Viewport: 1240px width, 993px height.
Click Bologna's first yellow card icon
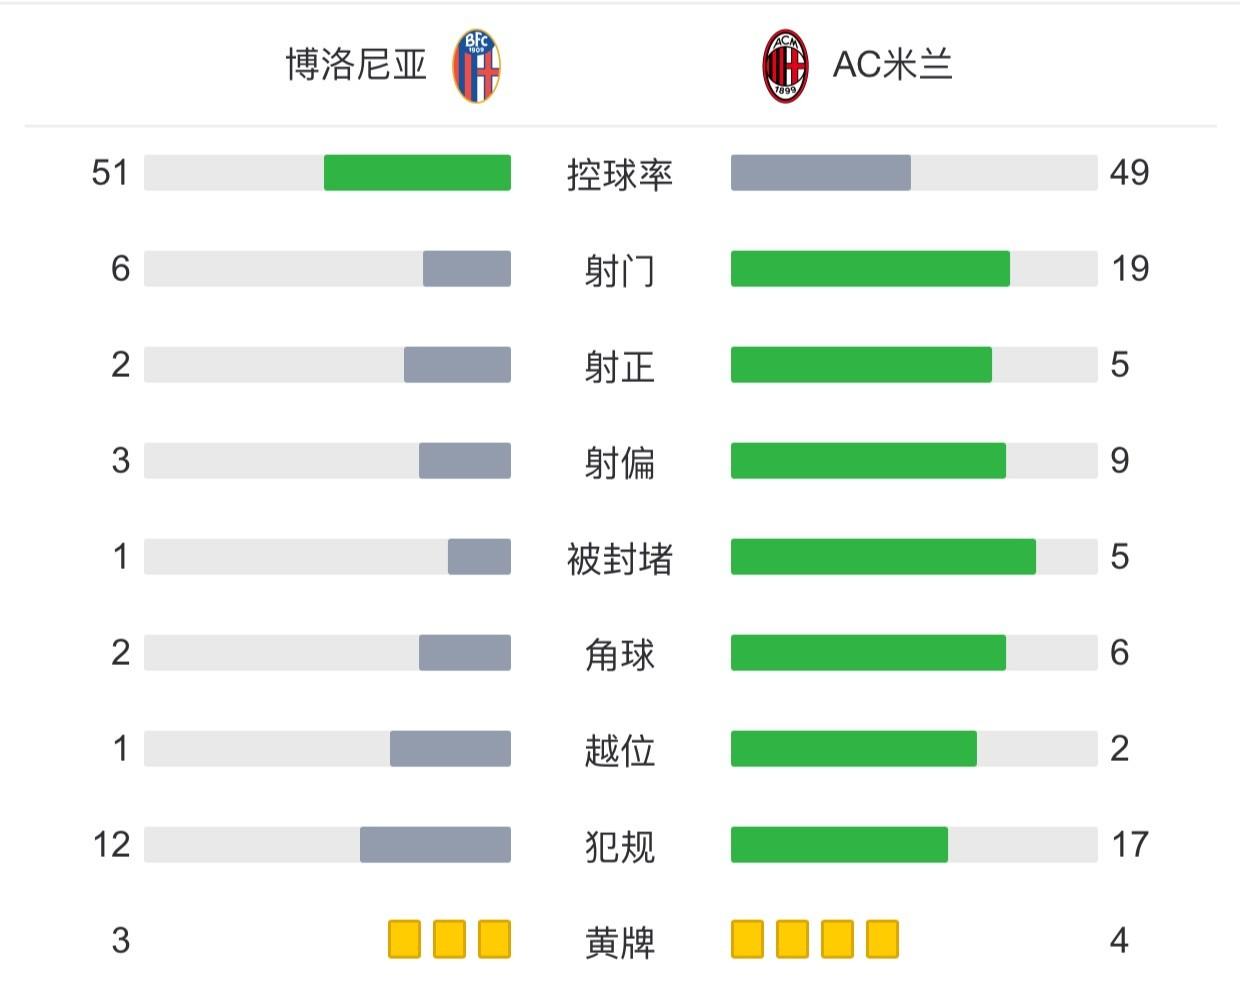tap(404, 940)
